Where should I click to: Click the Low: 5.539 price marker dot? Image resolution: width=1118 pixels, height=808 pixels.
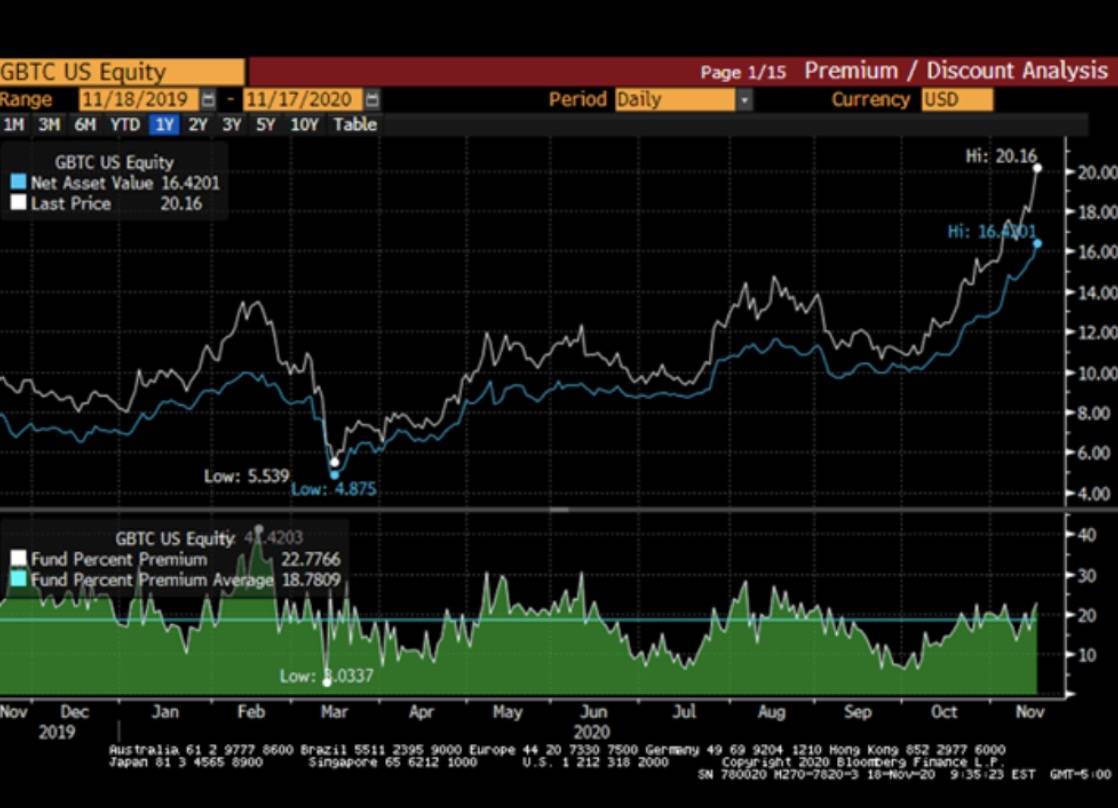(x=334, y=462)
